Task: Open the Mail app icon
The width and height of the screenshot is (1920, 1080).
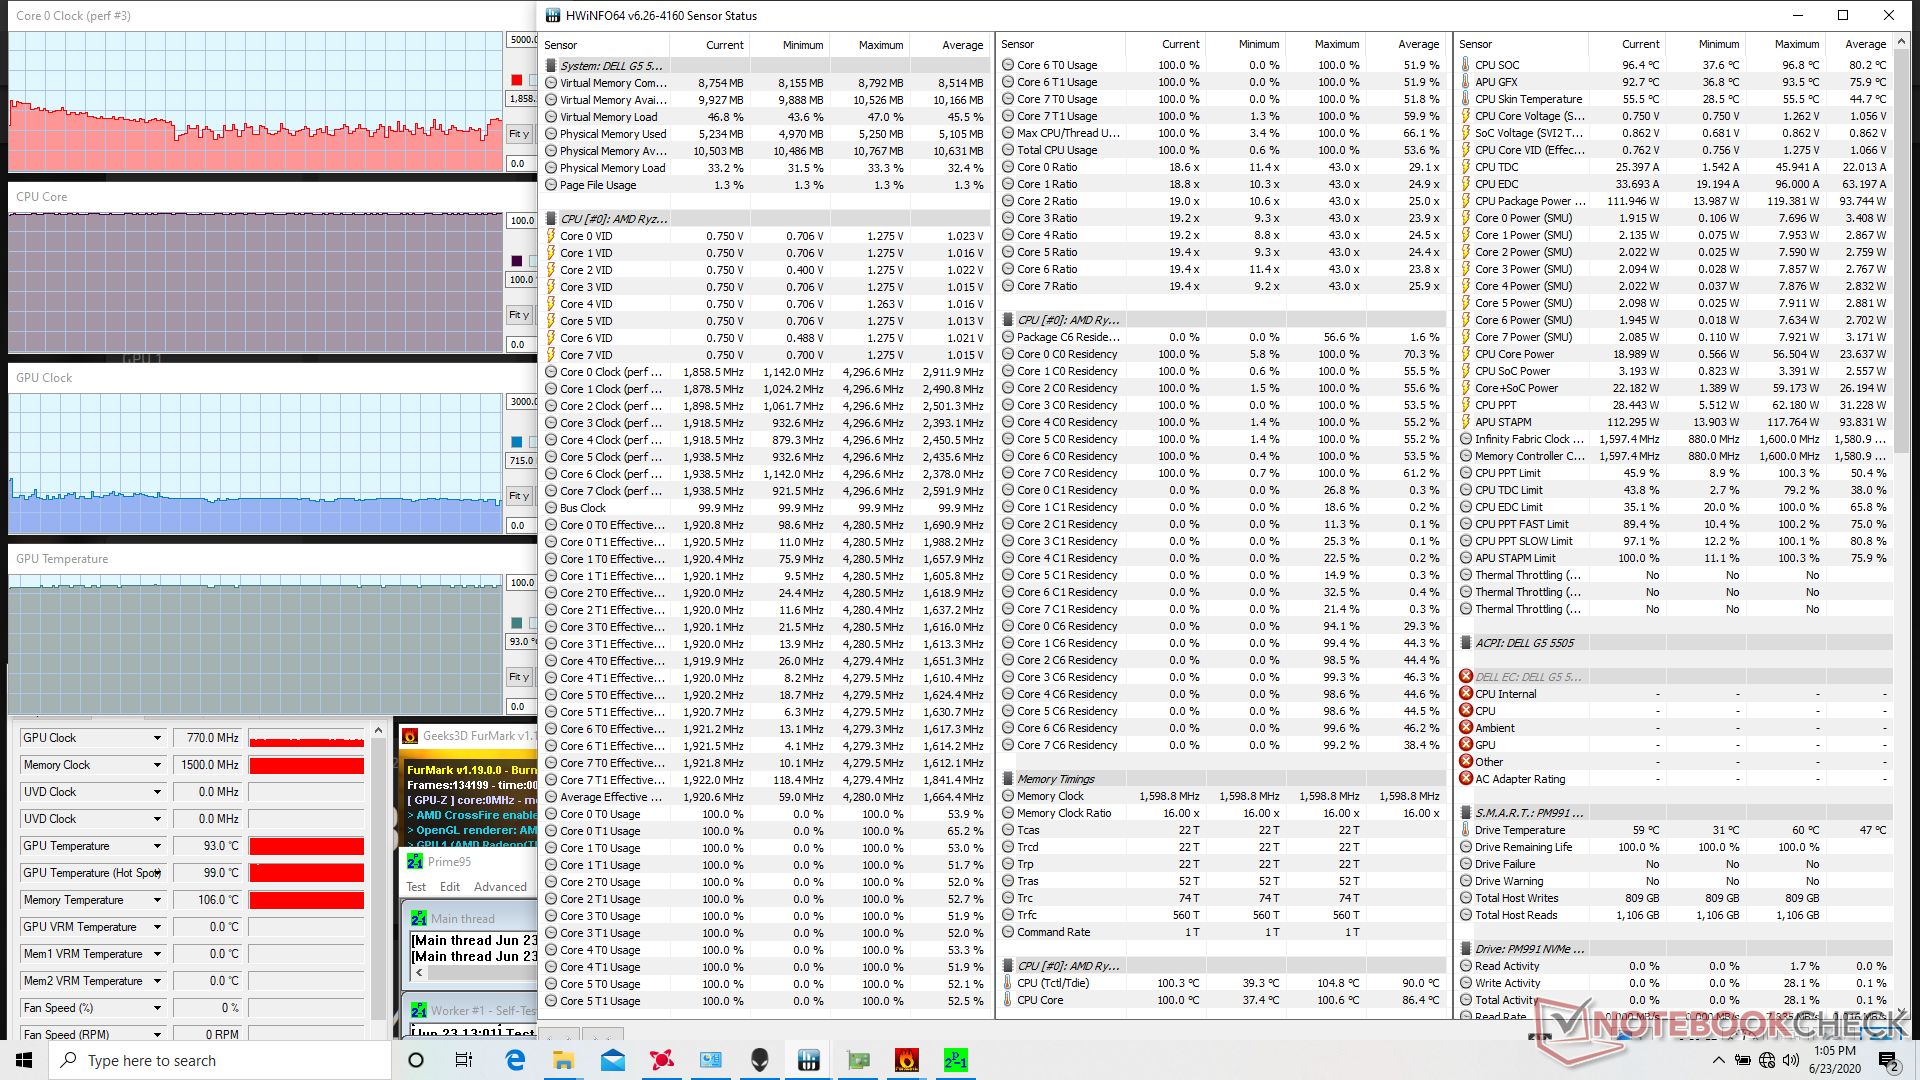Action: point(613,1060)
